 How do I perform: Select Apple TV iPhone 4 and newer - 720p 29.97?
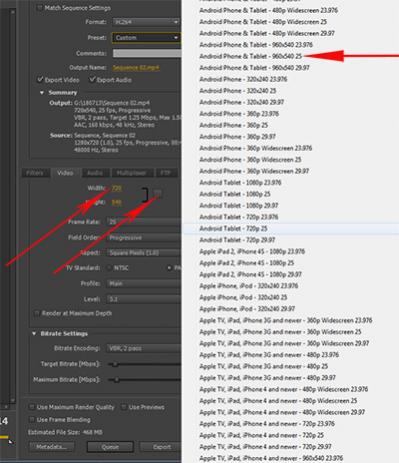pos(266,447)
